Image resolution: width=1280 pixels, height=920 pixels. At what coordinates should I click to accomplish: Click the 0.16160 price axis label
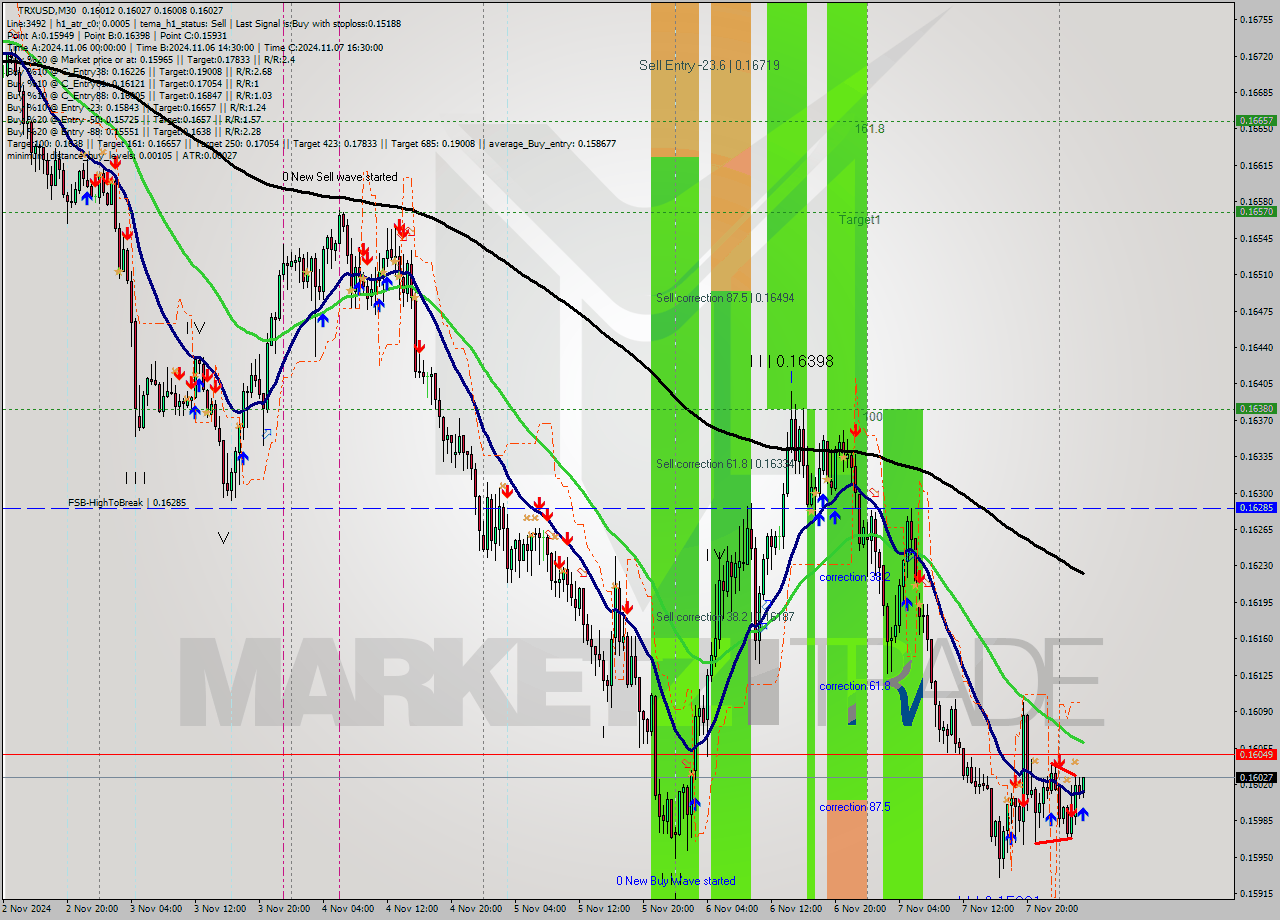[x=1256, y=638]
